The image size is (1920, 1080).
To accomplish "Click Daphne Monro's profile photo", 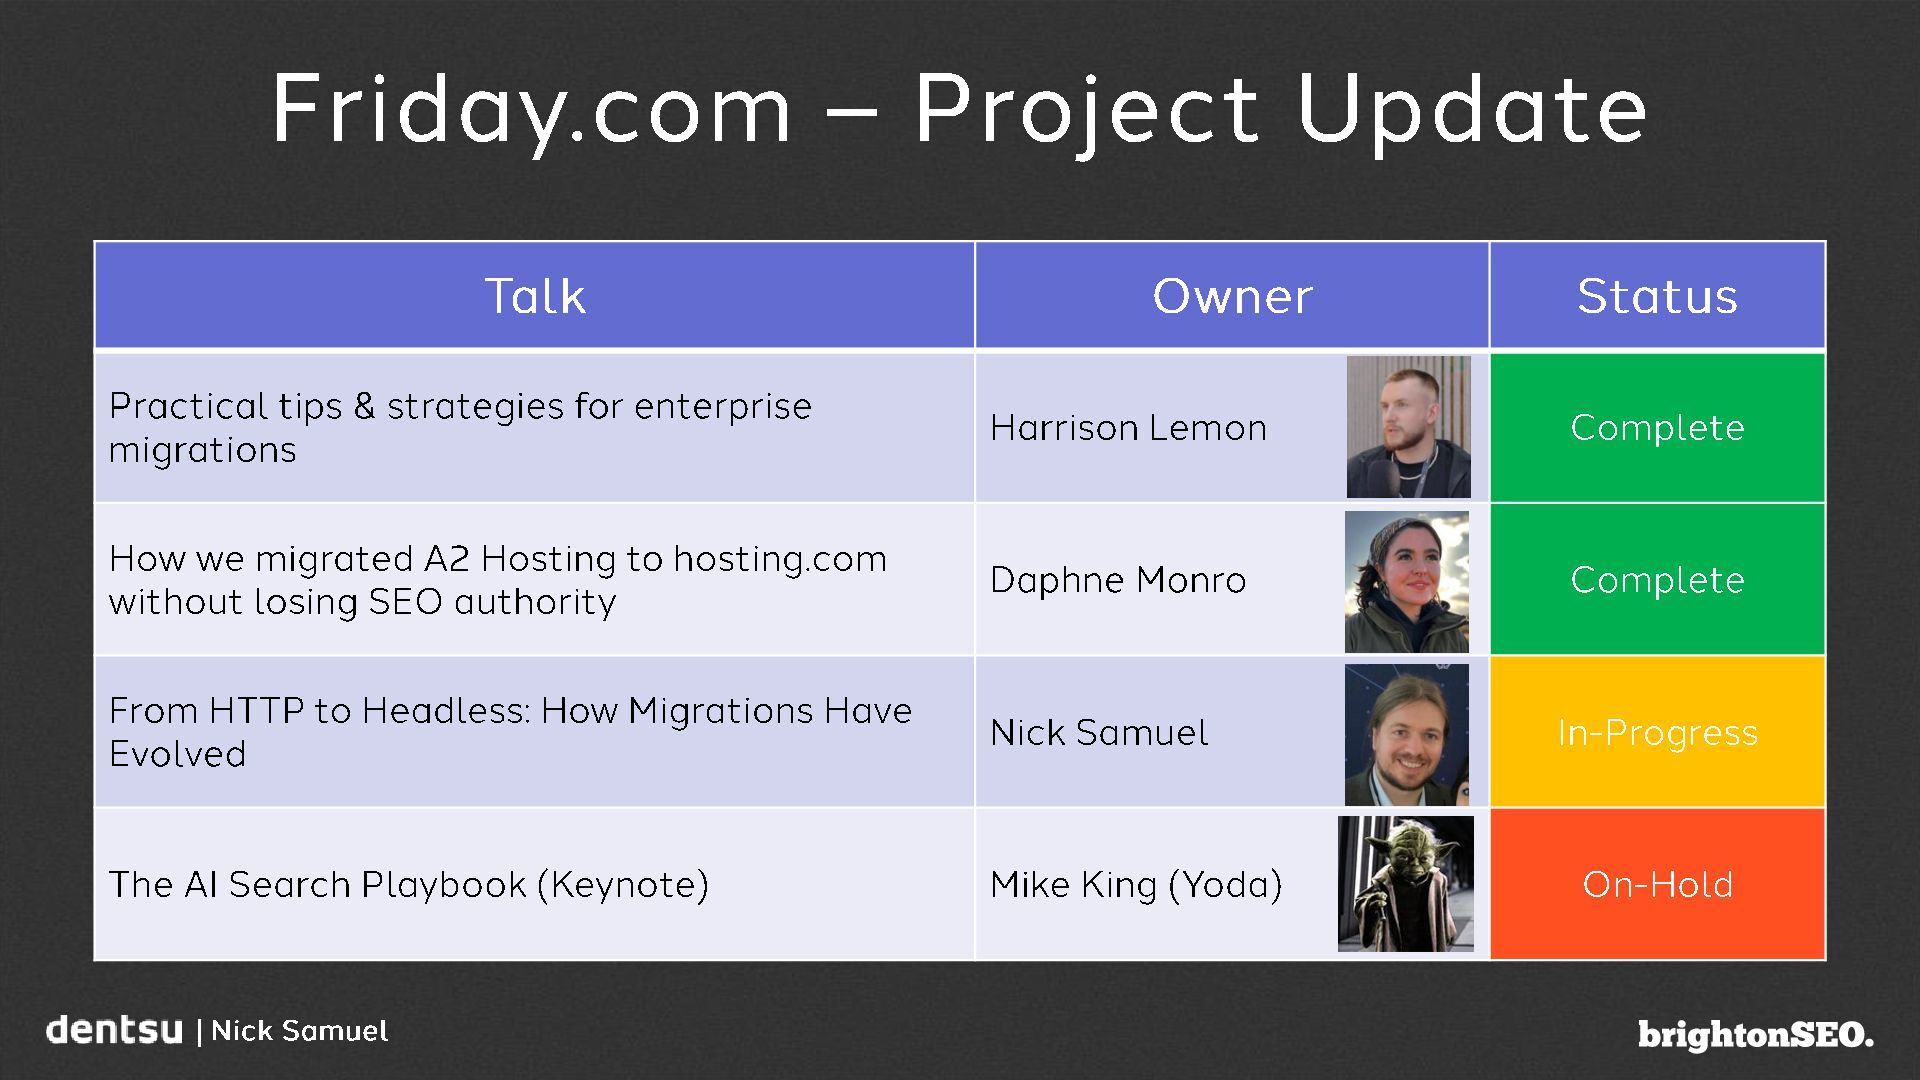I will (1407, 582).
